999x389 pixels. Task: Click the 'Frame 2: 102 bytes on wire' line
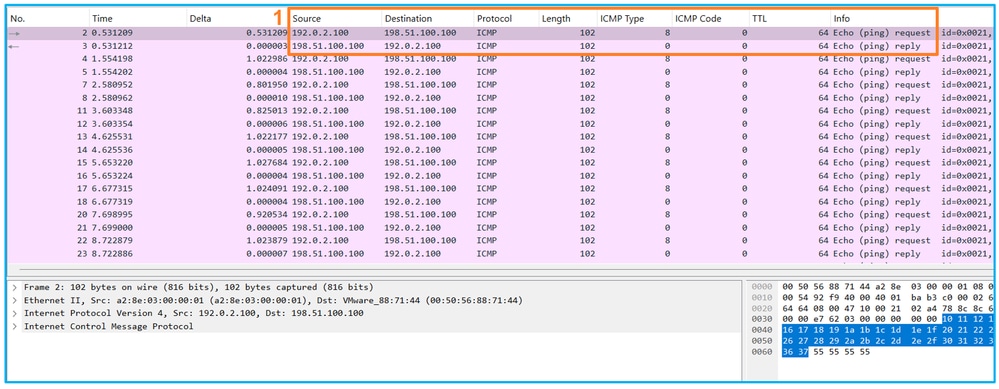pyautogui.click(x=199, y=287)
